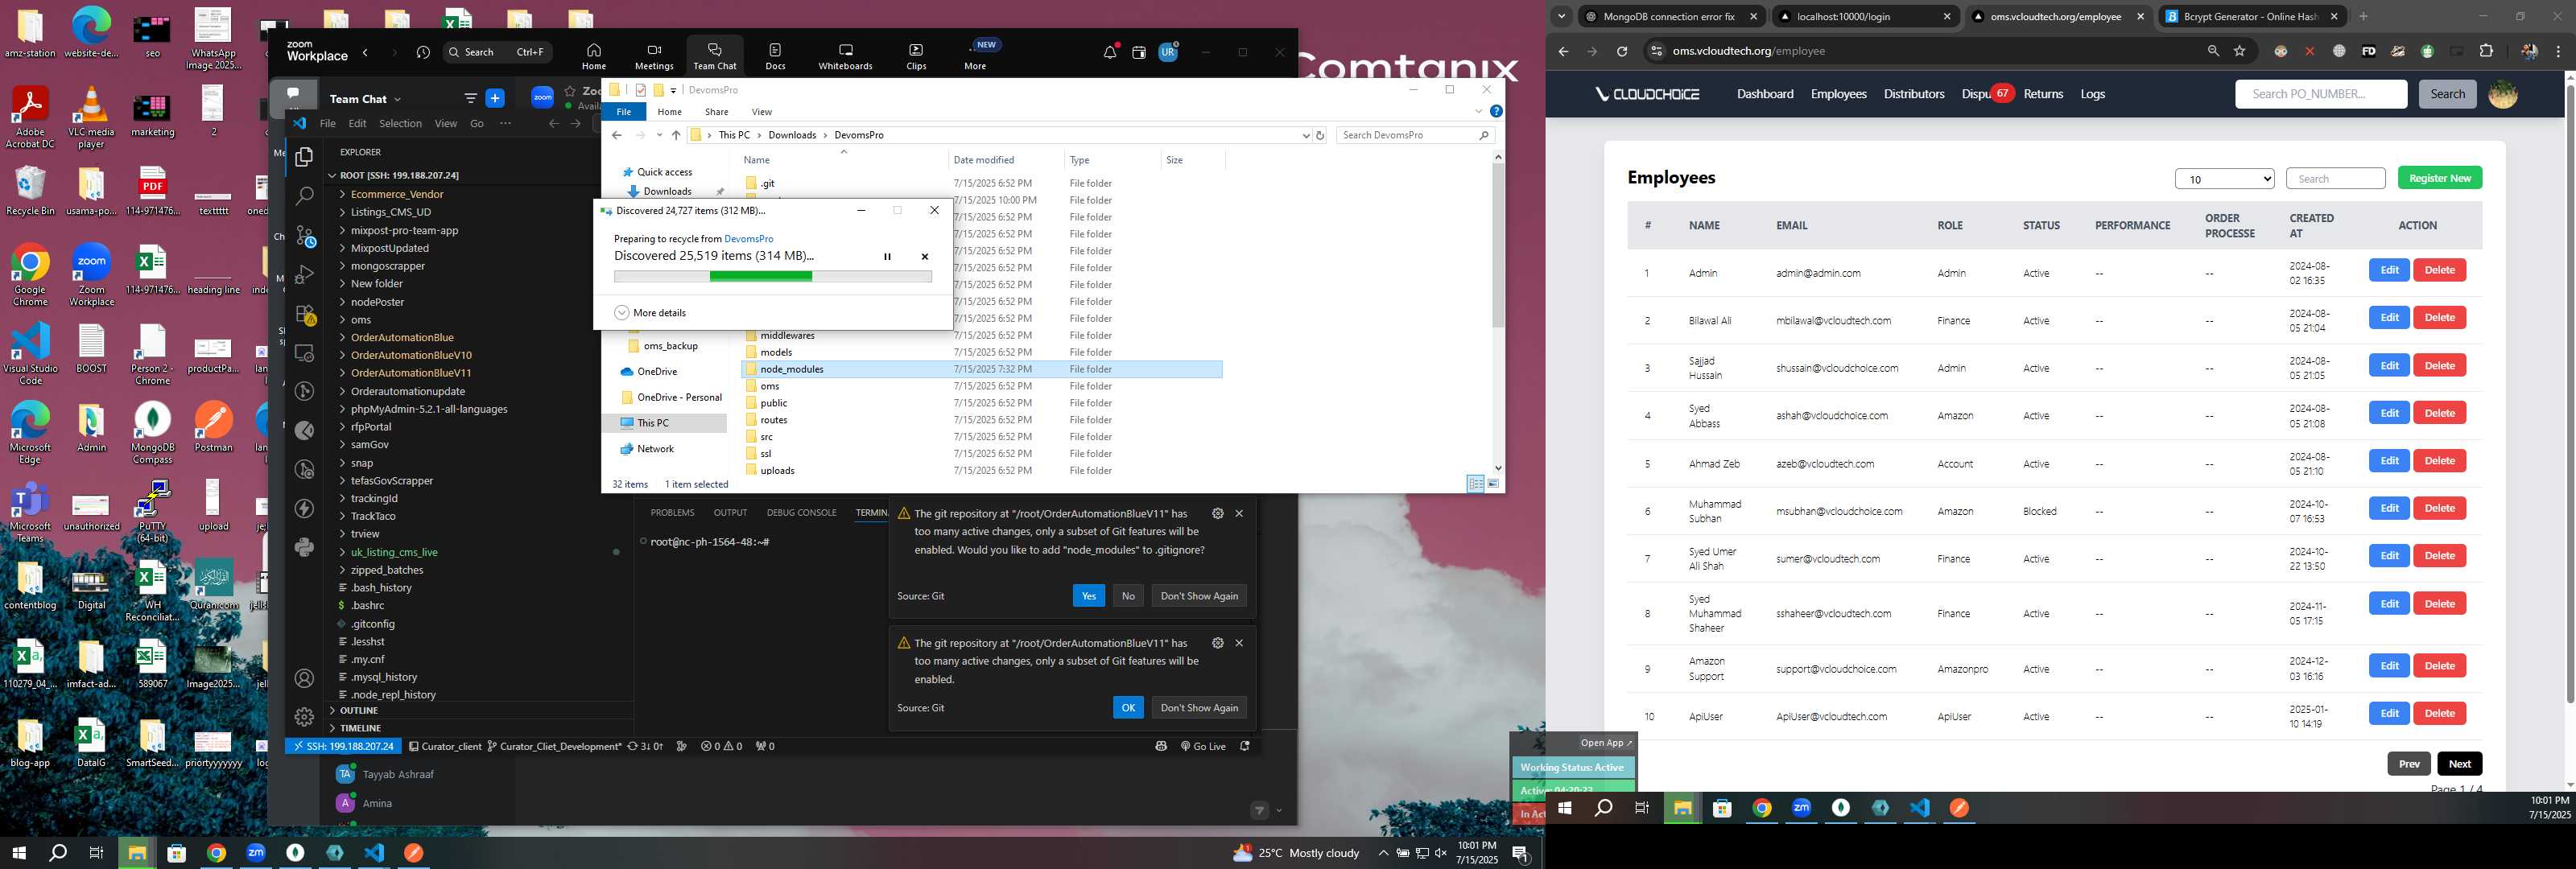Click the VS Code notifications bell in status bar
Image resolution: width=2576 pixels, height=869 pixels.
coord(1245,746)
